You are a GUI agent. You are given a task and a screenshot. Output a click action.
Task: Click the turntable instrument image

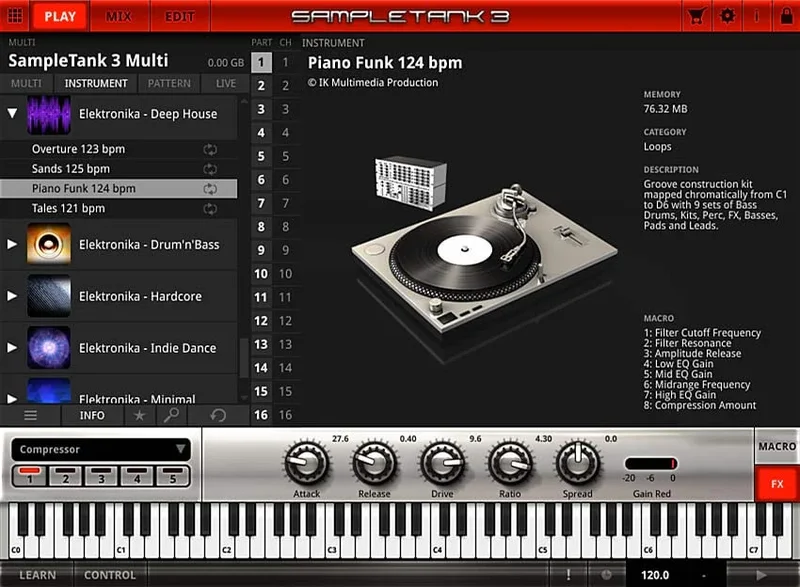[484, 257]
